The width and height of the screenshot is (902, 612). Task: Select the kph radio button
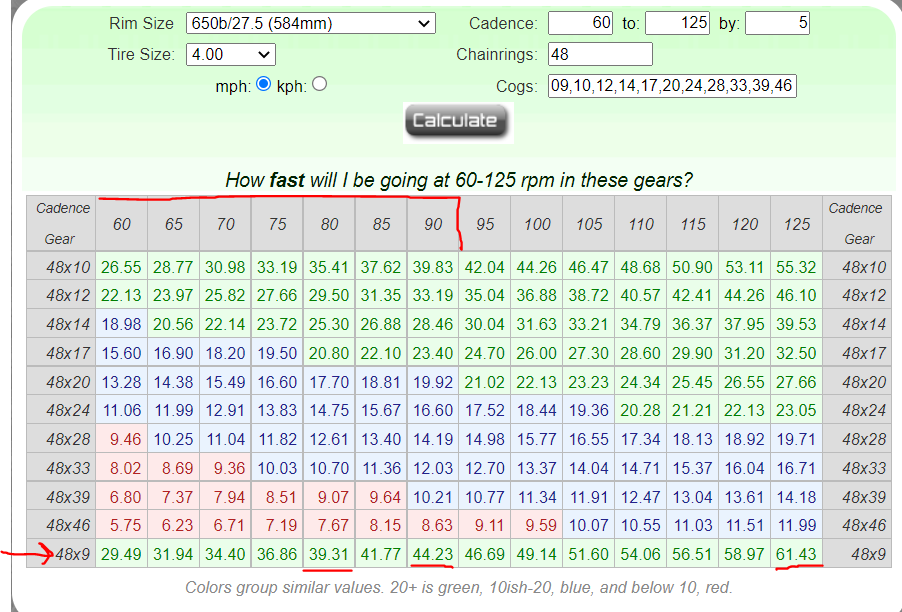tap(319, 85)
